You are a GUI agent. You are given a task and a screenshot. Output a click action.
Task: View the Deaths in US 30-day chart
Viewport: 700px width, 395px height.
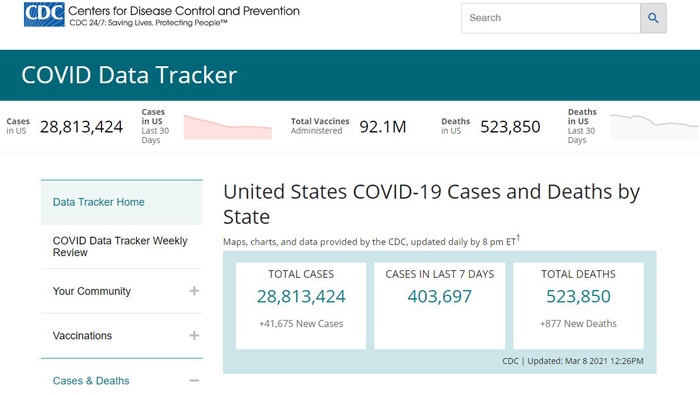point(654,127)
